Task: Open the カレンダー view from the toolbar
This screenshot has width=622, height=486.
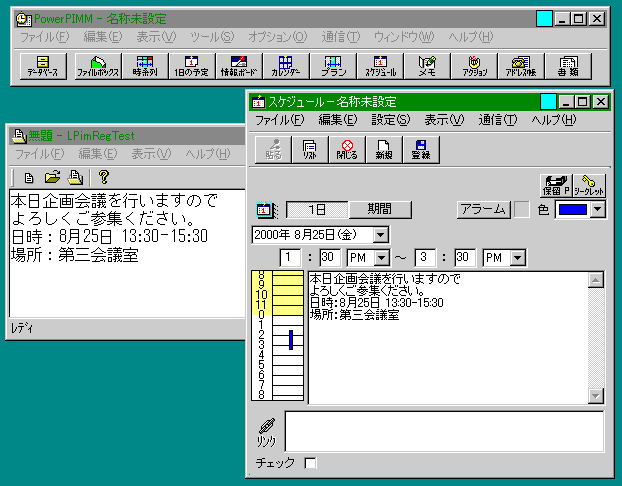Action: click(285, 66)
